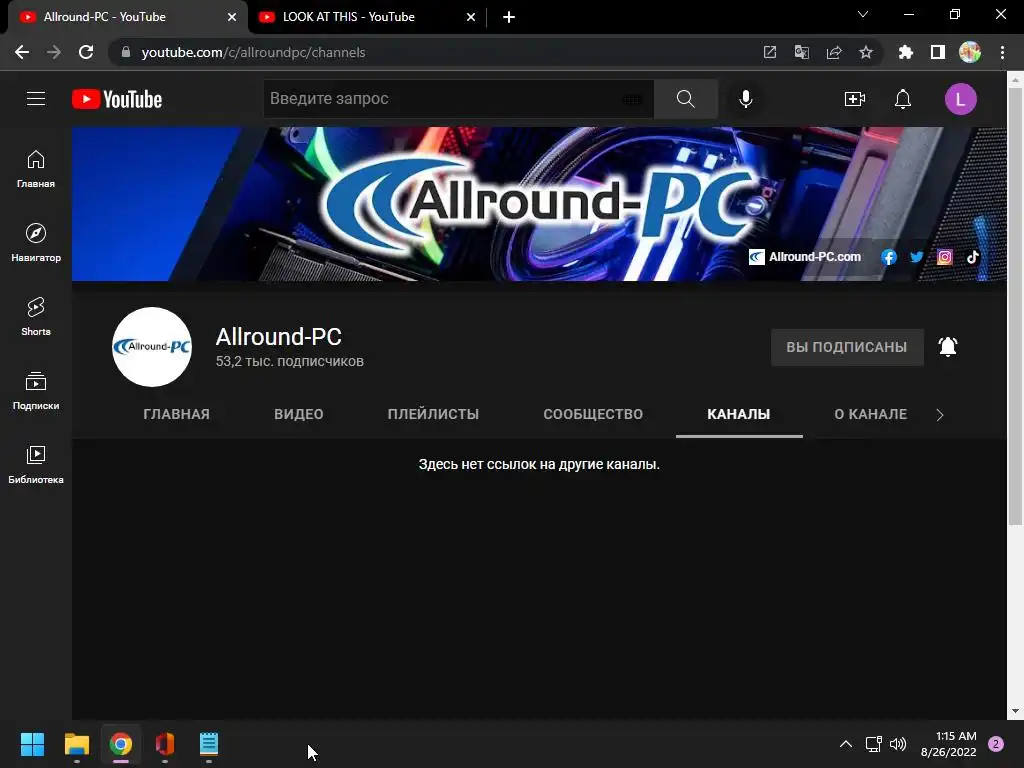
Task: Open page in app icon in address bar
Action: coord(770,52)
